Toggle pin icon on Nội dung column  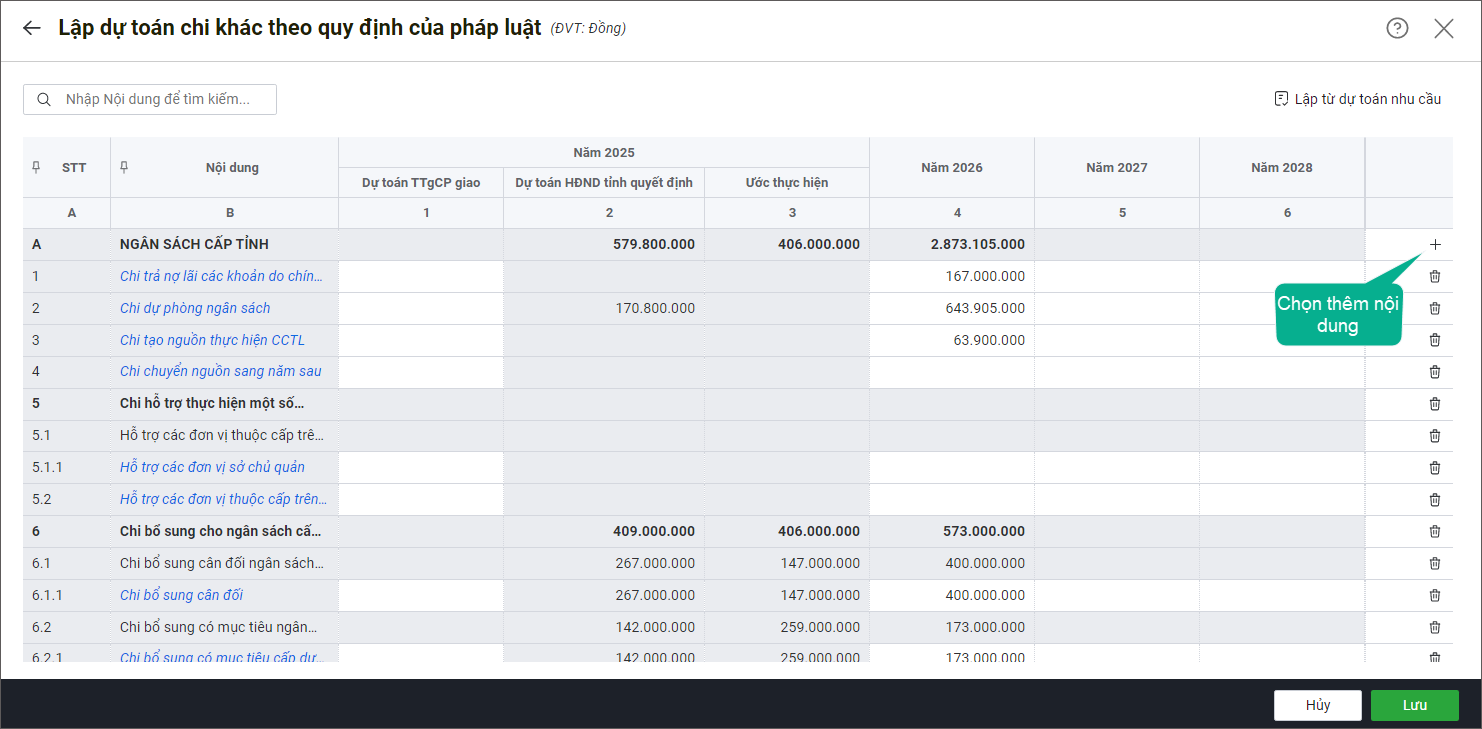point(124,167)
